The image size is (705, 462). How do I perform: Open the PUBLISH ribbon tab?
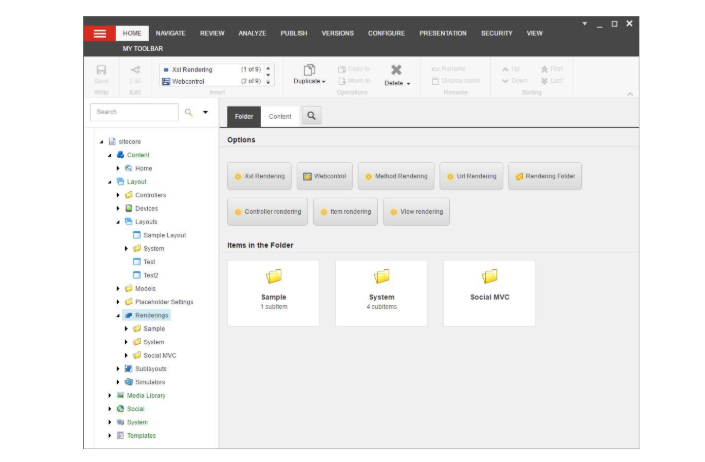pyautogui.click(x=294, y=33)
